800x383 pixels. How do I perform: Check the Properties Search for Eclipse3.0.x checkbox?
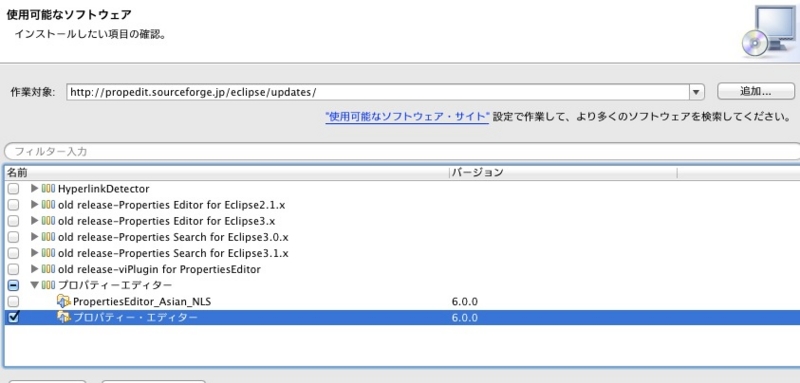coord(14,237)
